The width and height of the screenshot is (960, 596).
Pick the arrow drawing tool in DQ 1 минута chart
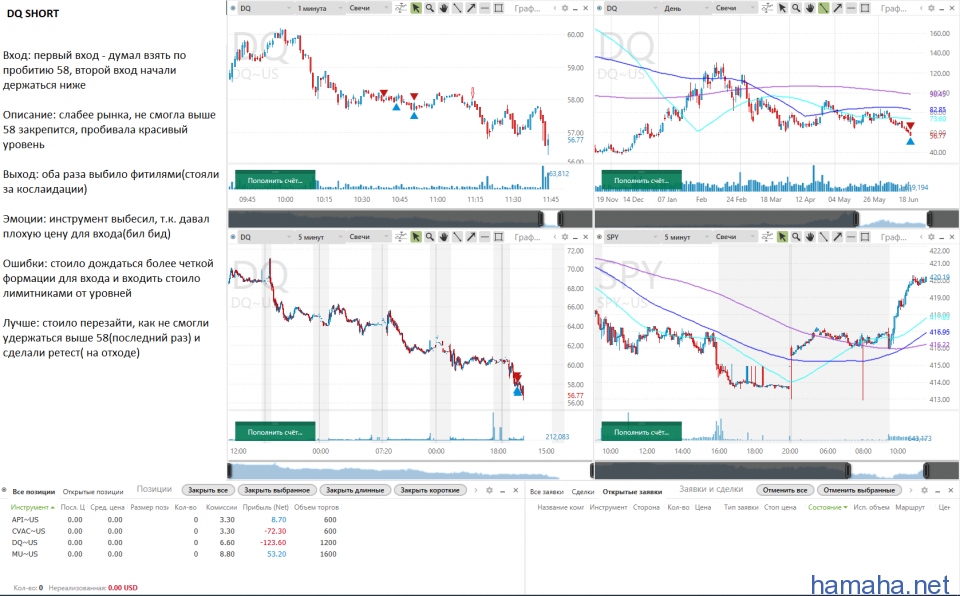(x=471, y=8)
